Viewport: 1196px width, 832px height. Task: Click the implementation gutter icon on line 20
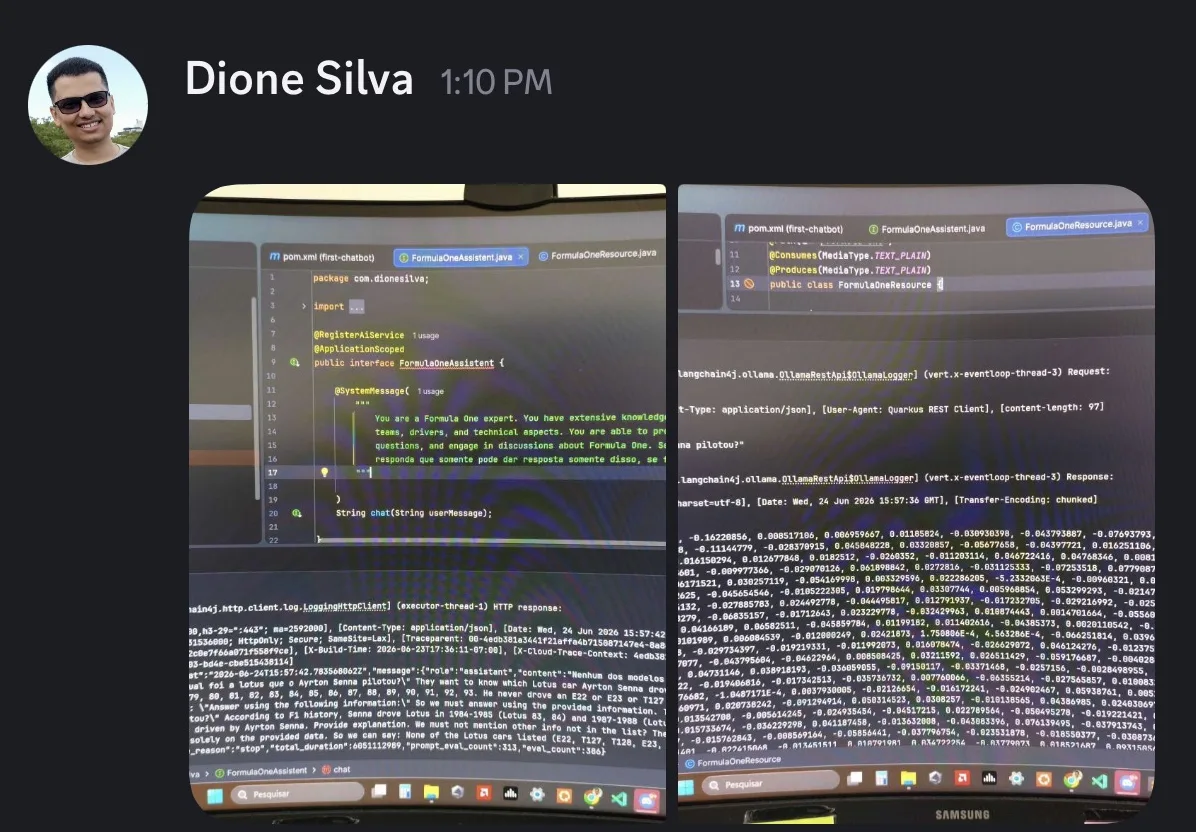296,513
